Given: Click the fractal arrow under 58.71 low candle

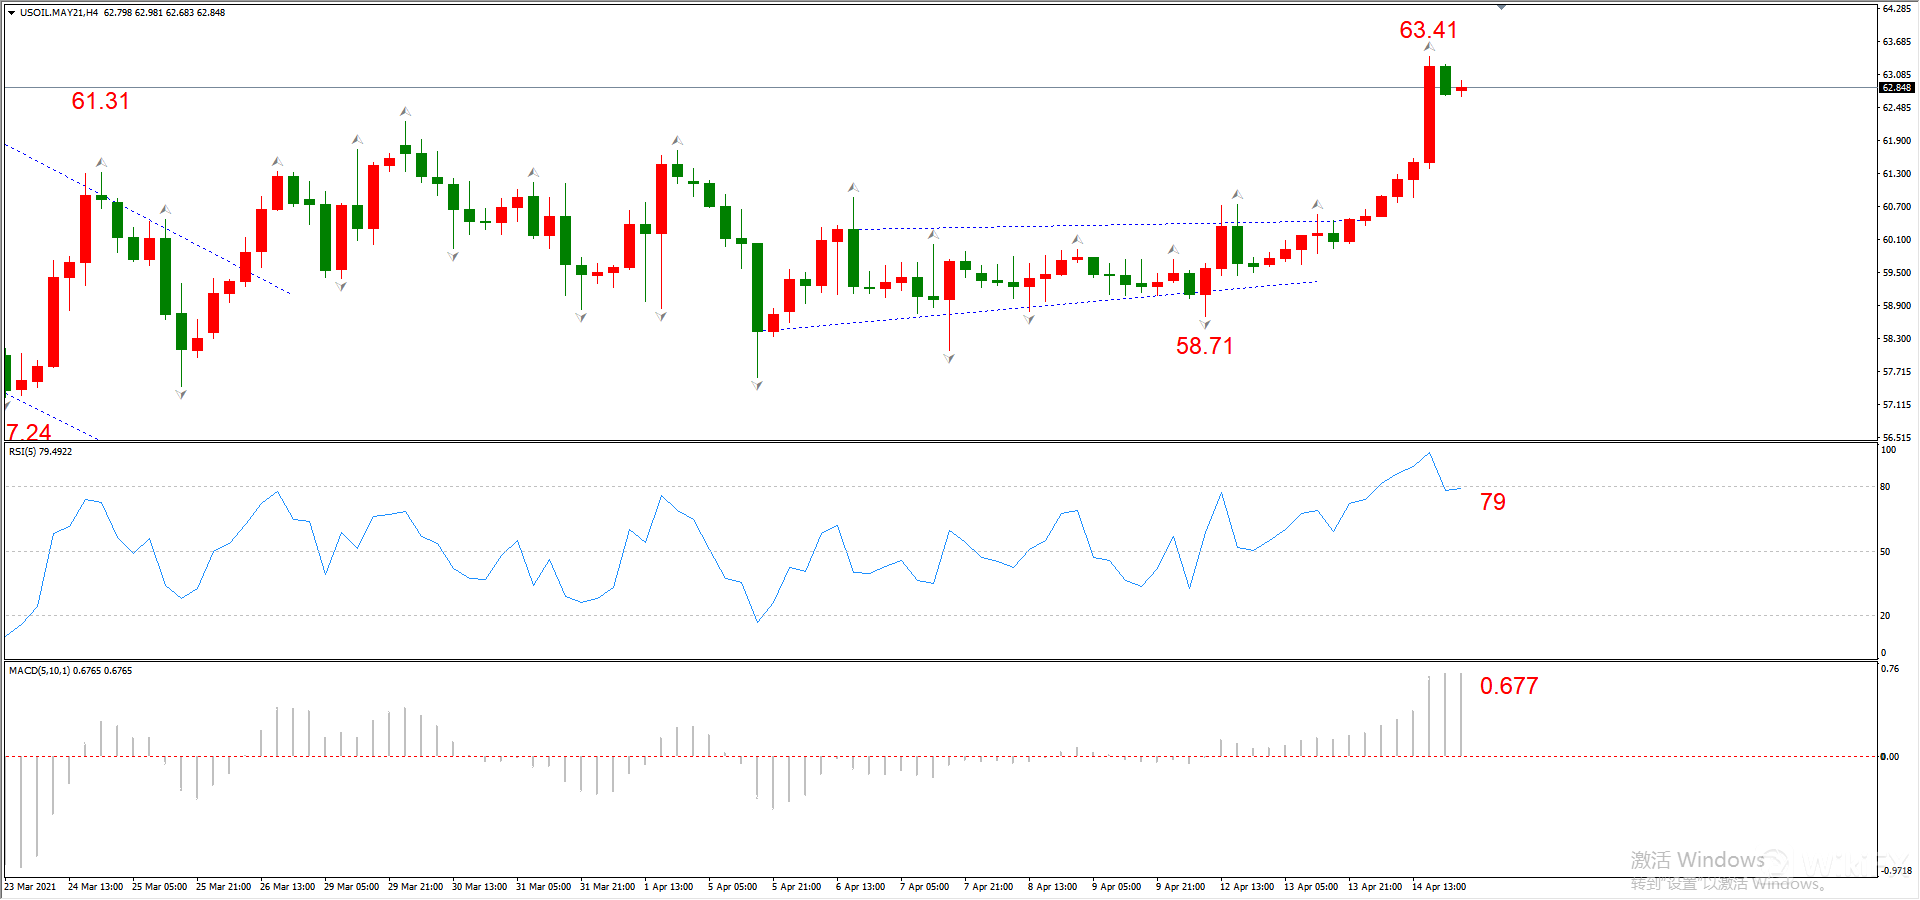Looking at the screenshot, I should click(x=1205, y=324).
